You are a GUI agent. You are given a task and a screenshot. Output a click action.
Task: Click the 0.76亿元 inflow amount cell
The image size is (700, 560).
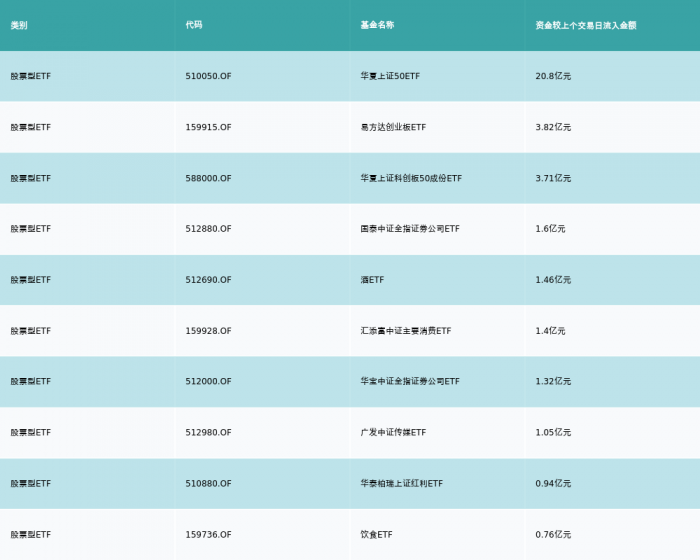coord(553,534)
